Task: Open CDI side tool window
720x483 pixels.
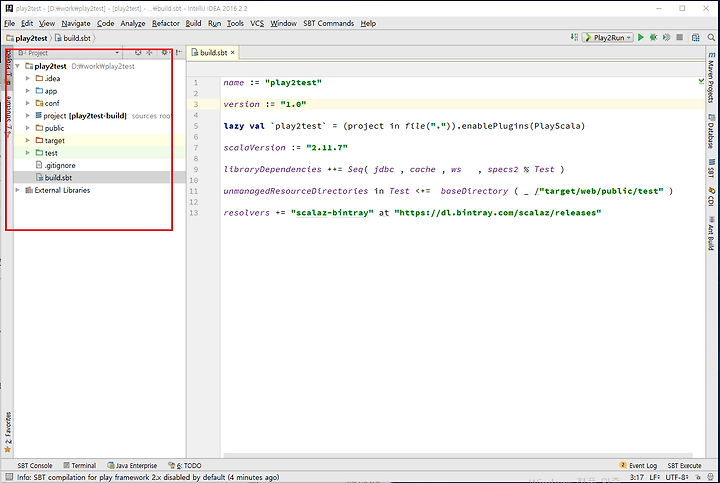Action: coord(711,196)
